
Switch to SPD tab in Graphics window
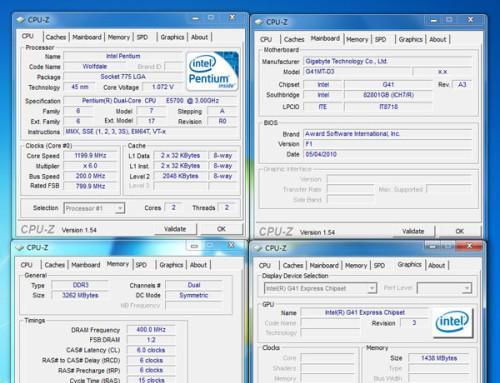[x=379, y=266]
